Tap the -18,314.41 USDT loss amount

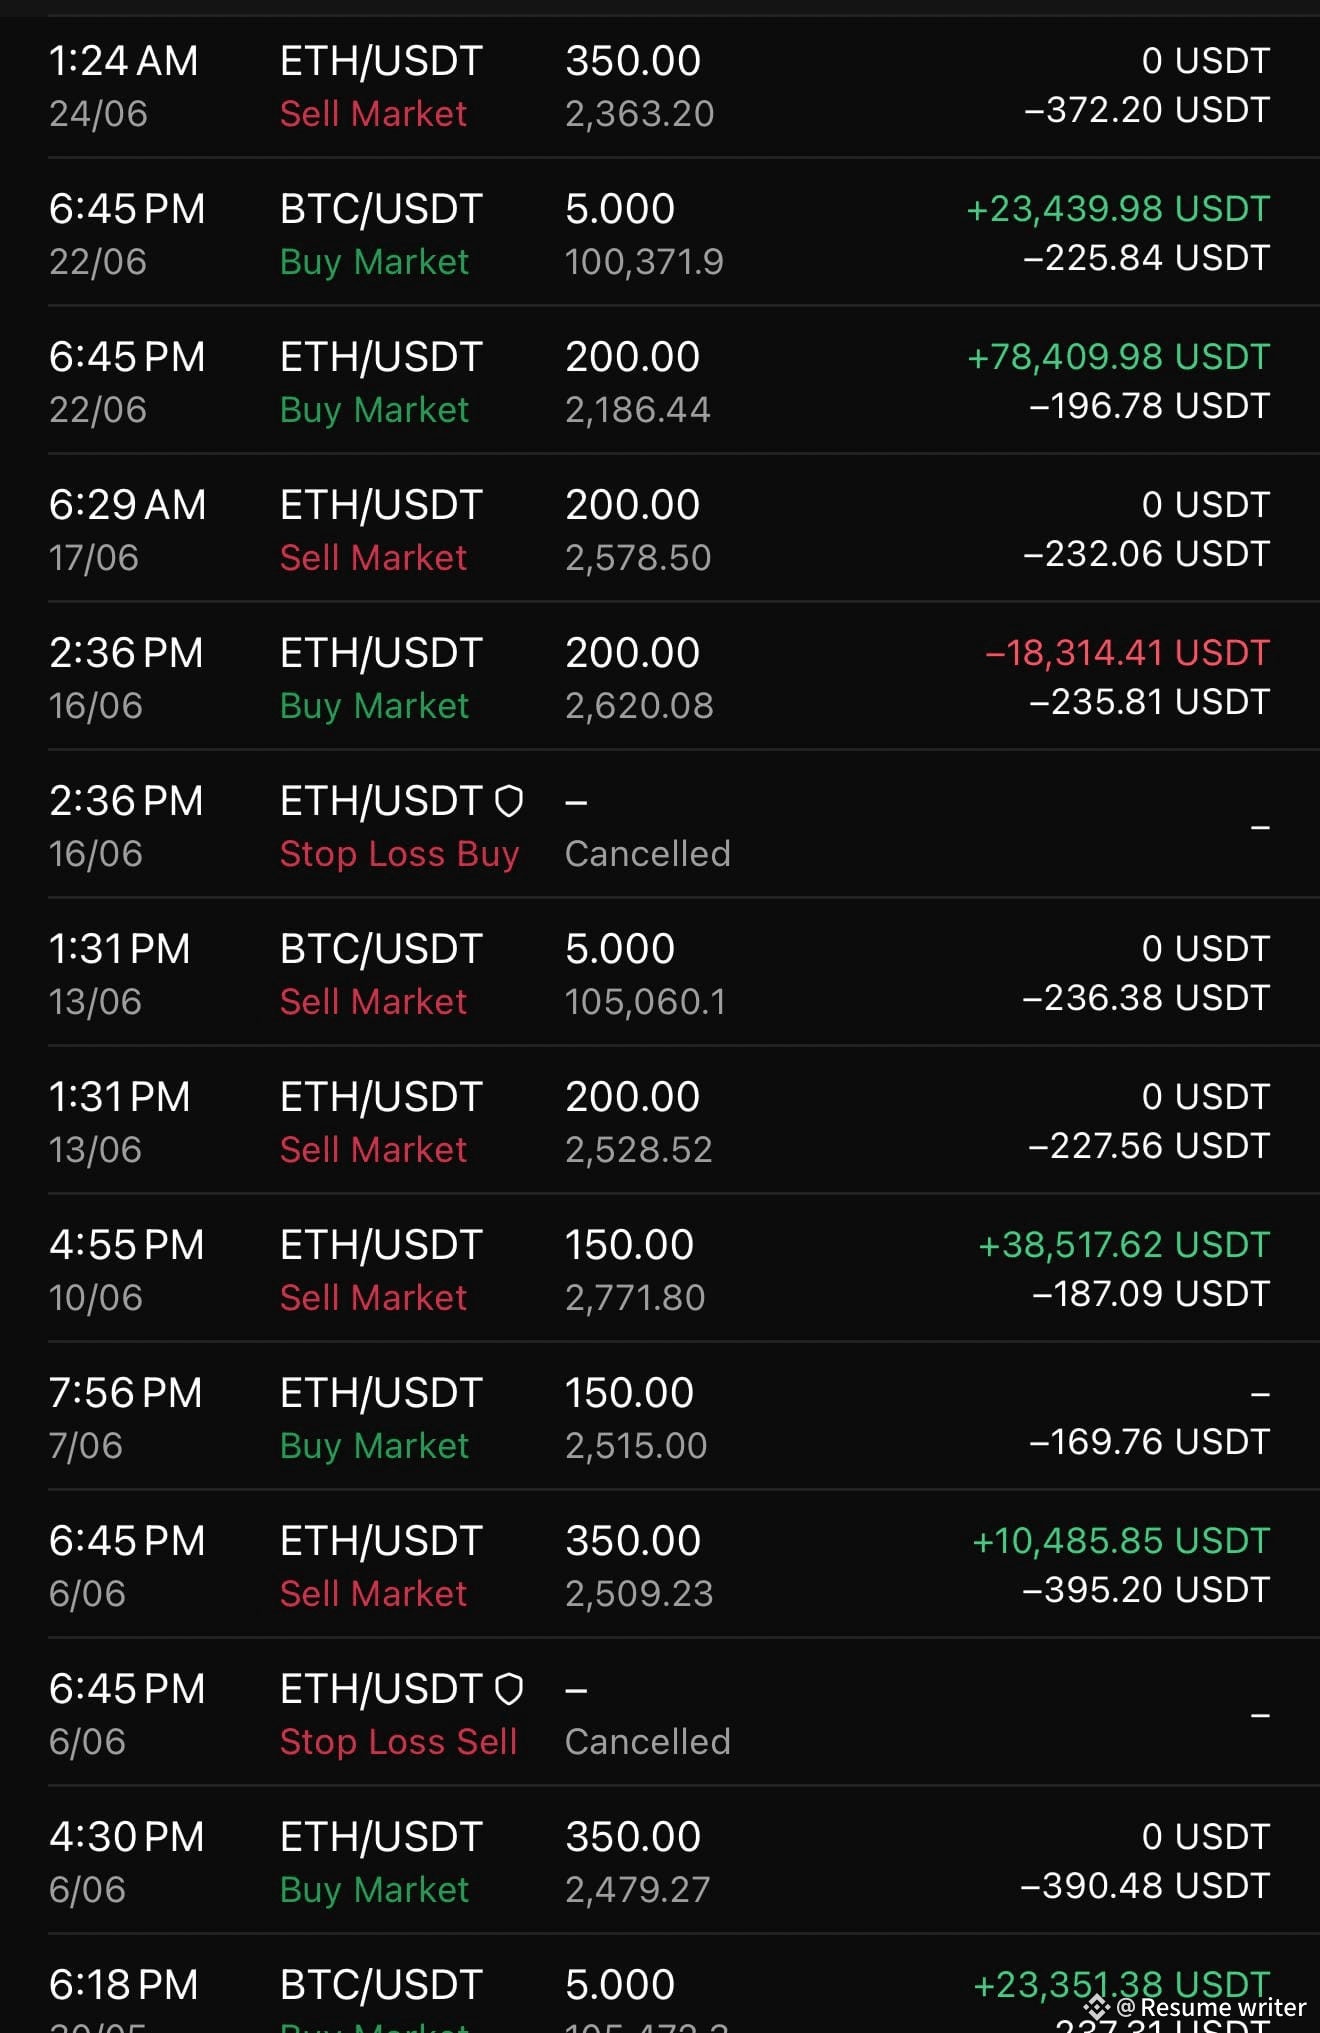[x=1127, y=653]
